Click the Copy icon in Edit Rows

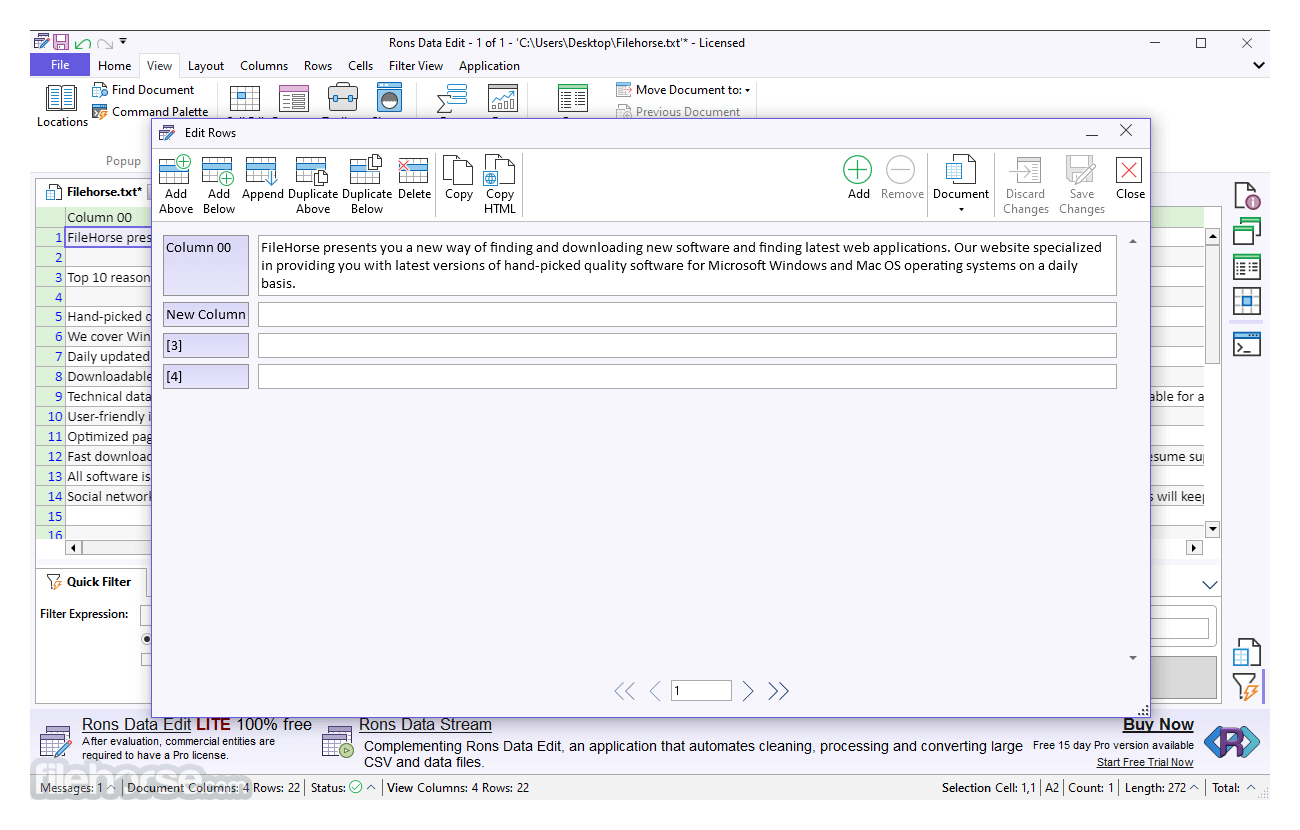click(x=458, y=169)
